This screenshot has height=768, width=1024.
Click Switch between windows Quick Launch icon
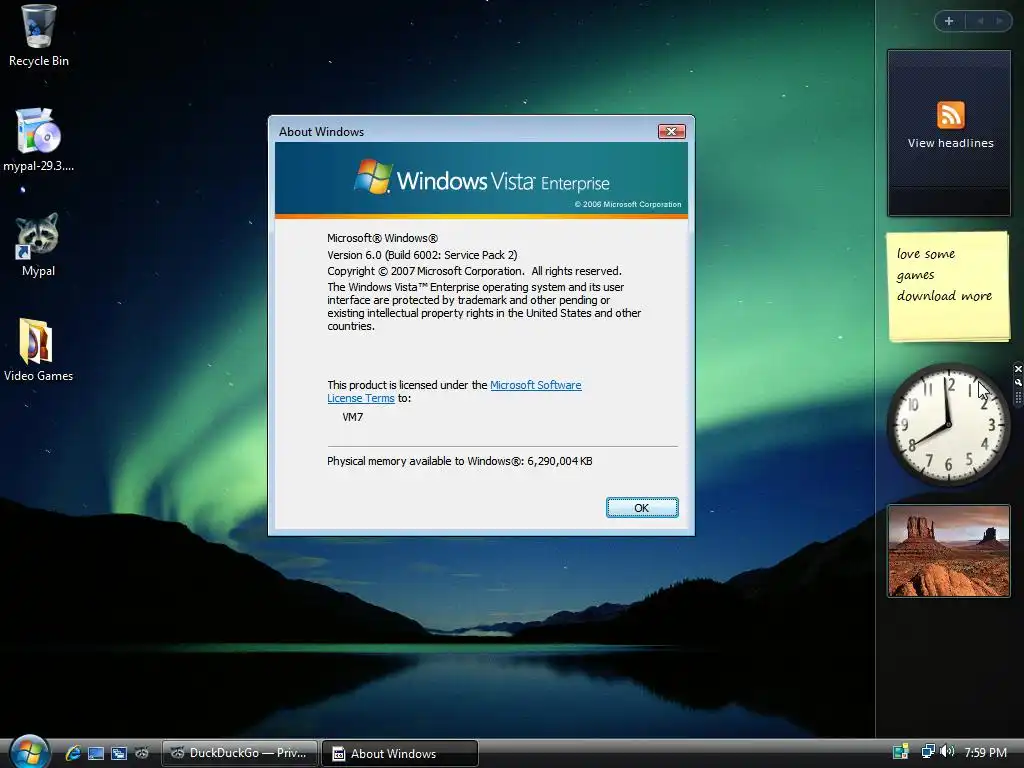119,753
